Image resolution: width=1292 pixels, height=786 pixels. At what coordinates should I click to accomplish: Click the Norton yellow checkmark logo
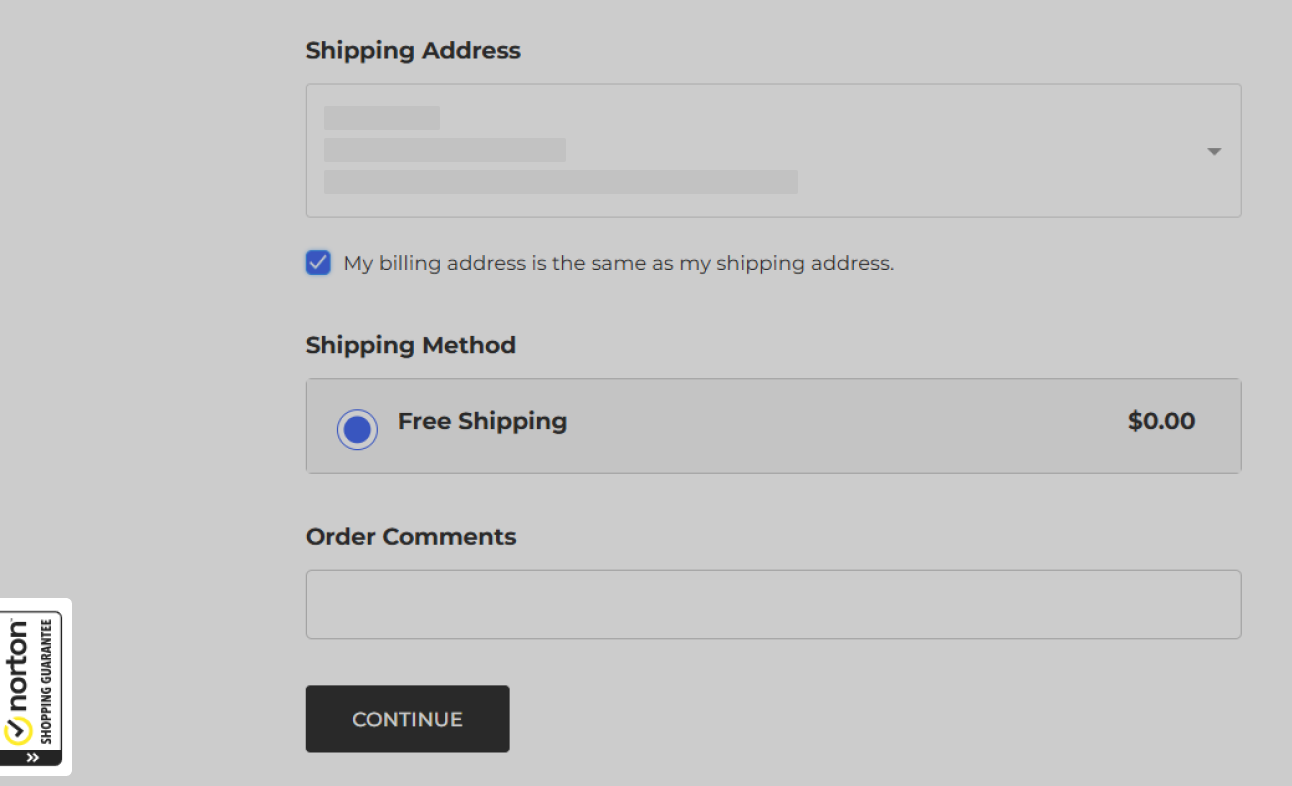point(17,731)
